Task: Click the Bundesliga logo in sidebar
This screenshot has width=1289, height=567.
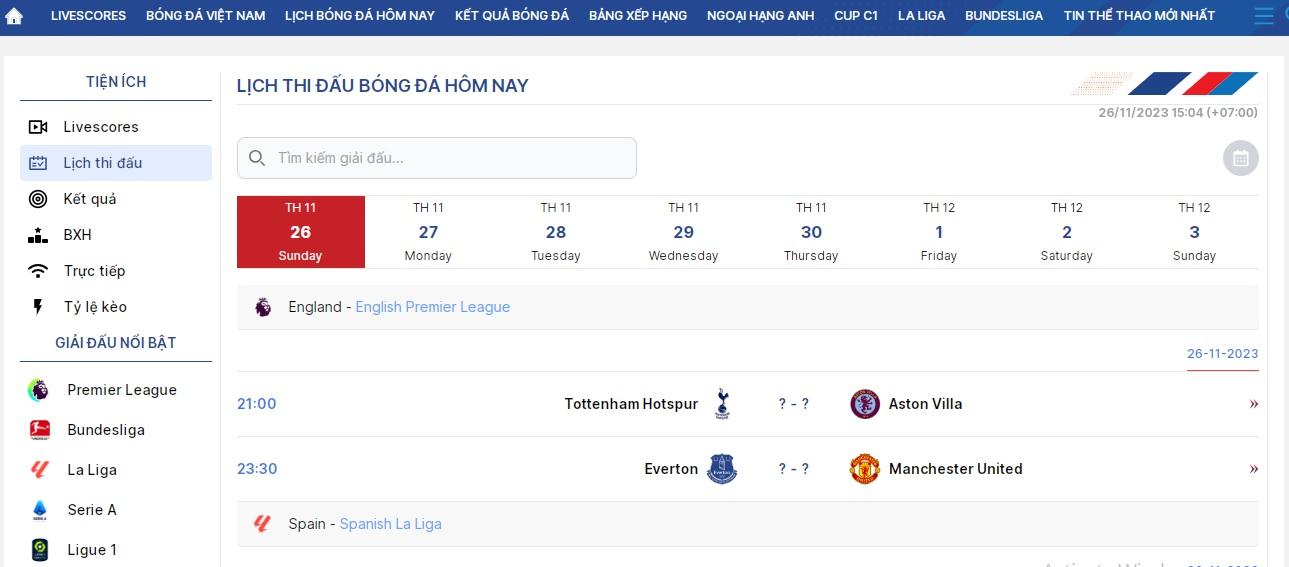Action: tap(40, 430)
